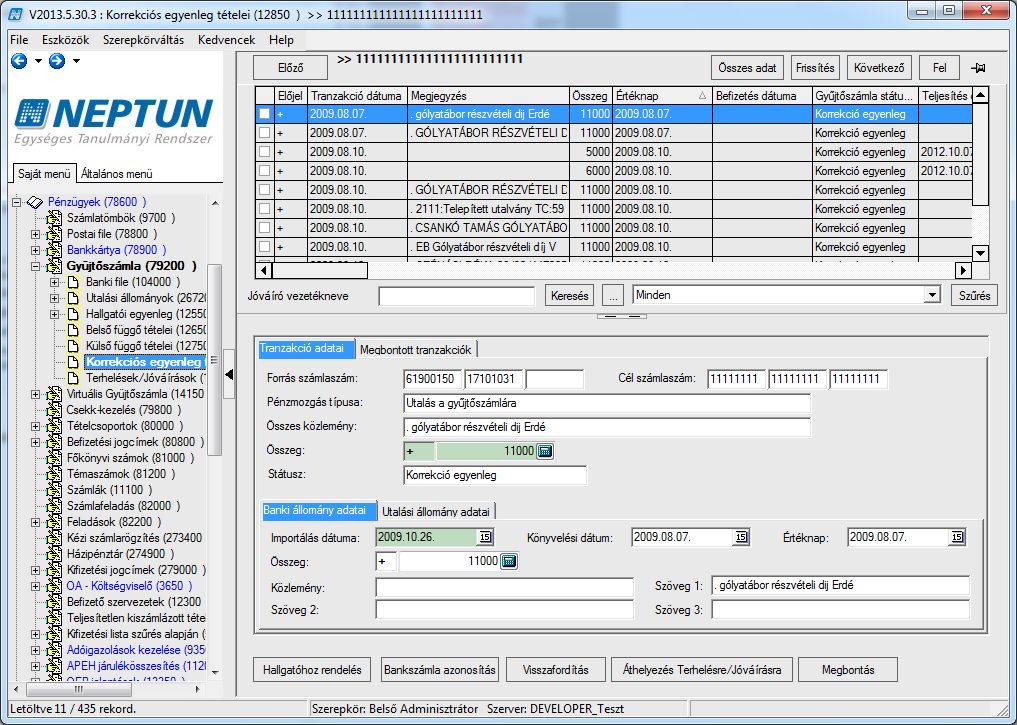Sort by the Tranzakció dátuma column header
This screenshot has height=725, width=1017.
[x=357, y=96]
